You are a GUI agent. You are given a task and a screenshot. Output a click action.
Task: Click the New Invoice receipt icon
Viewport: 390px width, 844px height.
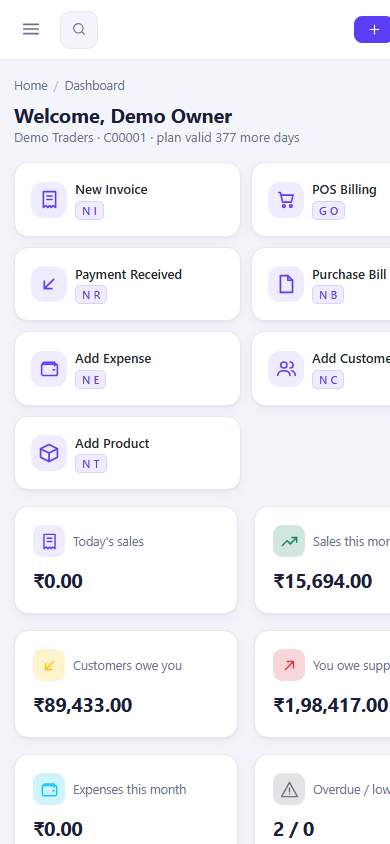(49, 200)
